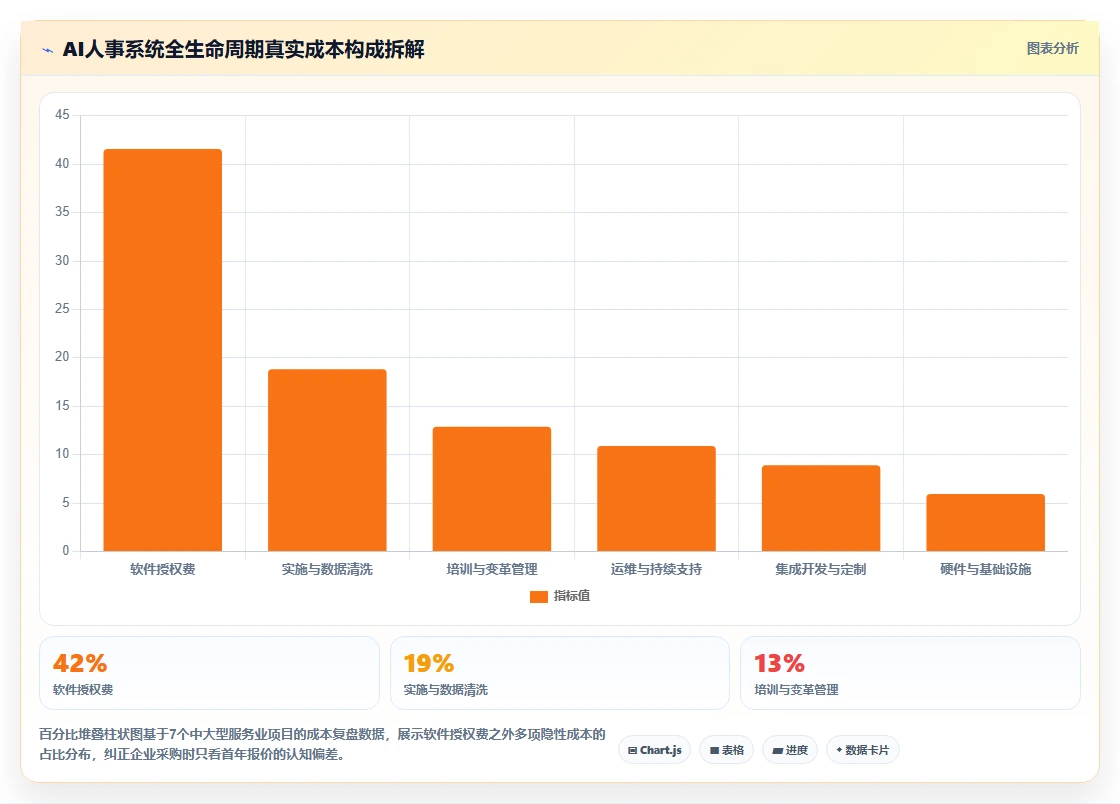1120x804 pixels.
Task: Click the lightning icon beside the title
Action: coord(48,50)
